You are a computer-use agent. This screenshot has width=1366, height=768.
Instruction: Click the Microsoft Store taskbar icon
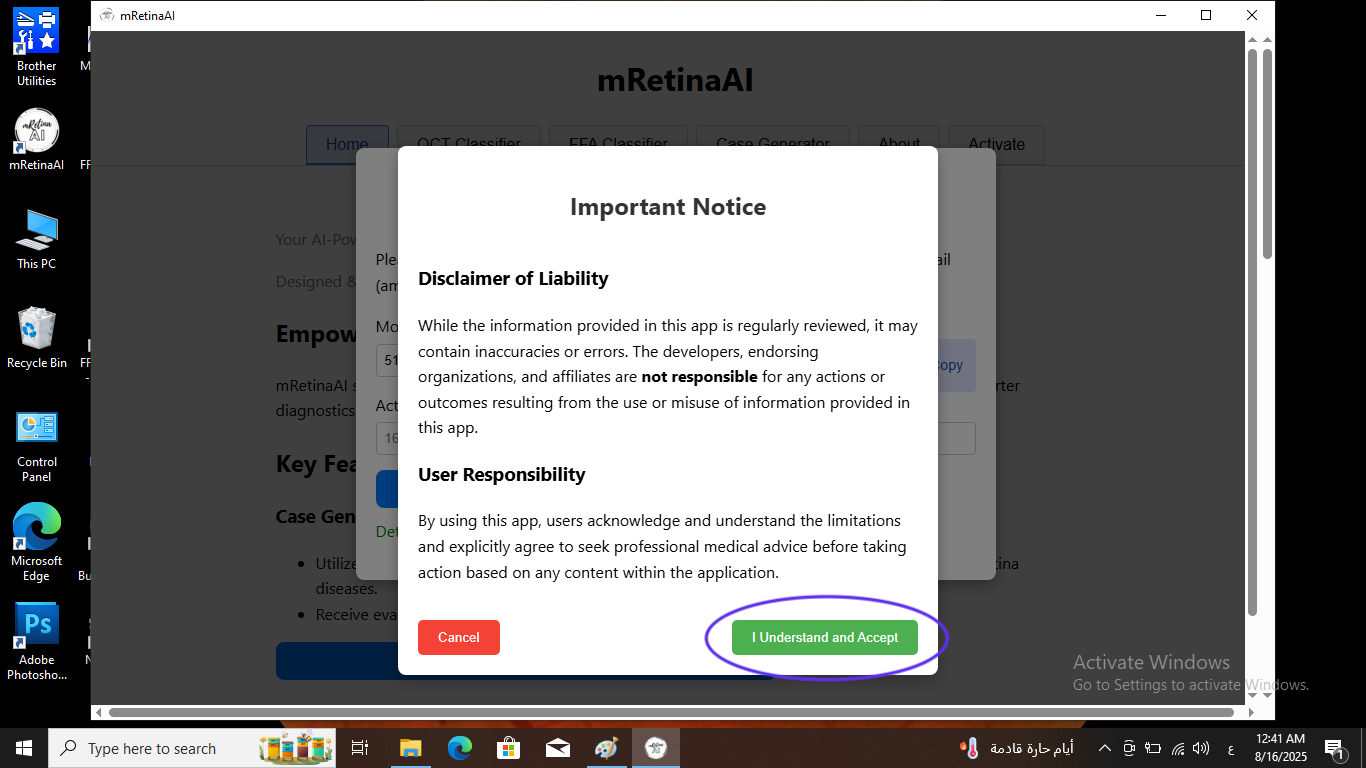click(509, 748)
